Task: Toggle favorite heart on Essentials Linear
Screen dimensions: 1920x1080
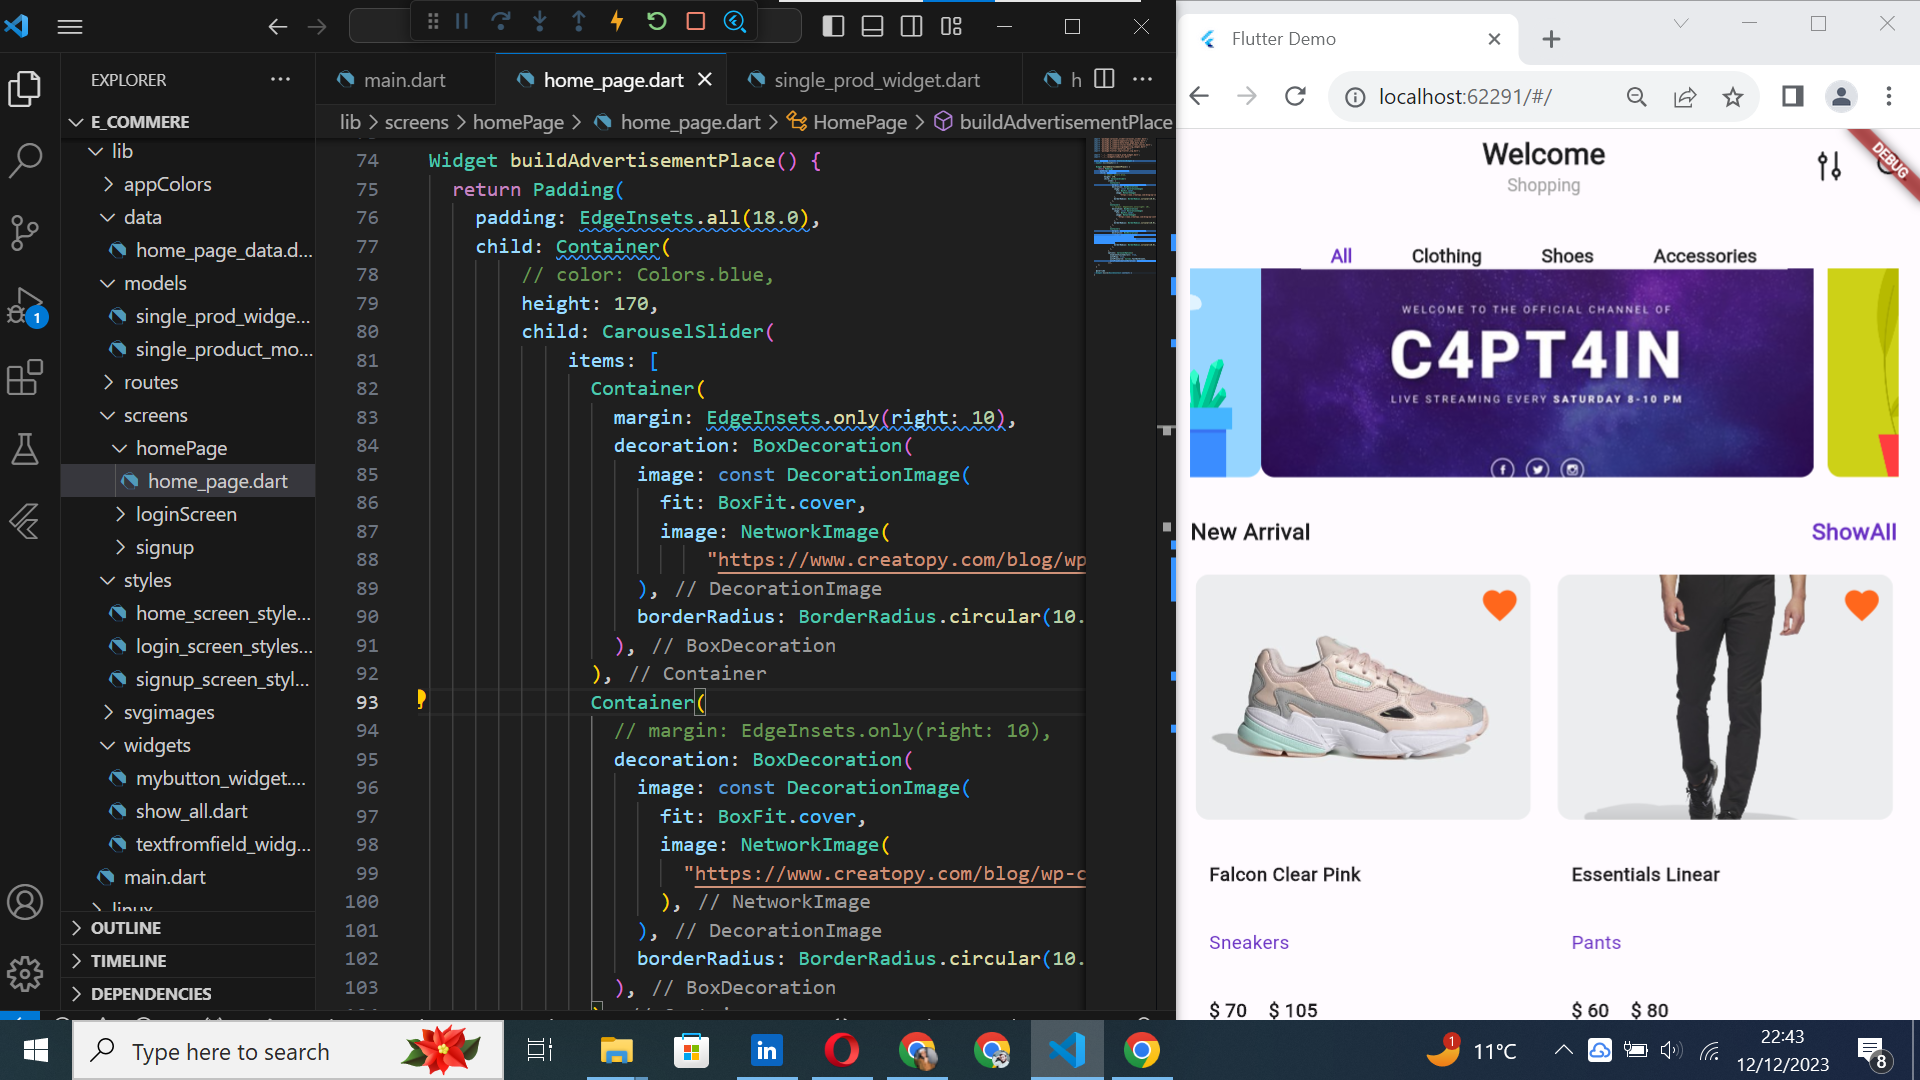Action: pos(1861,605)
